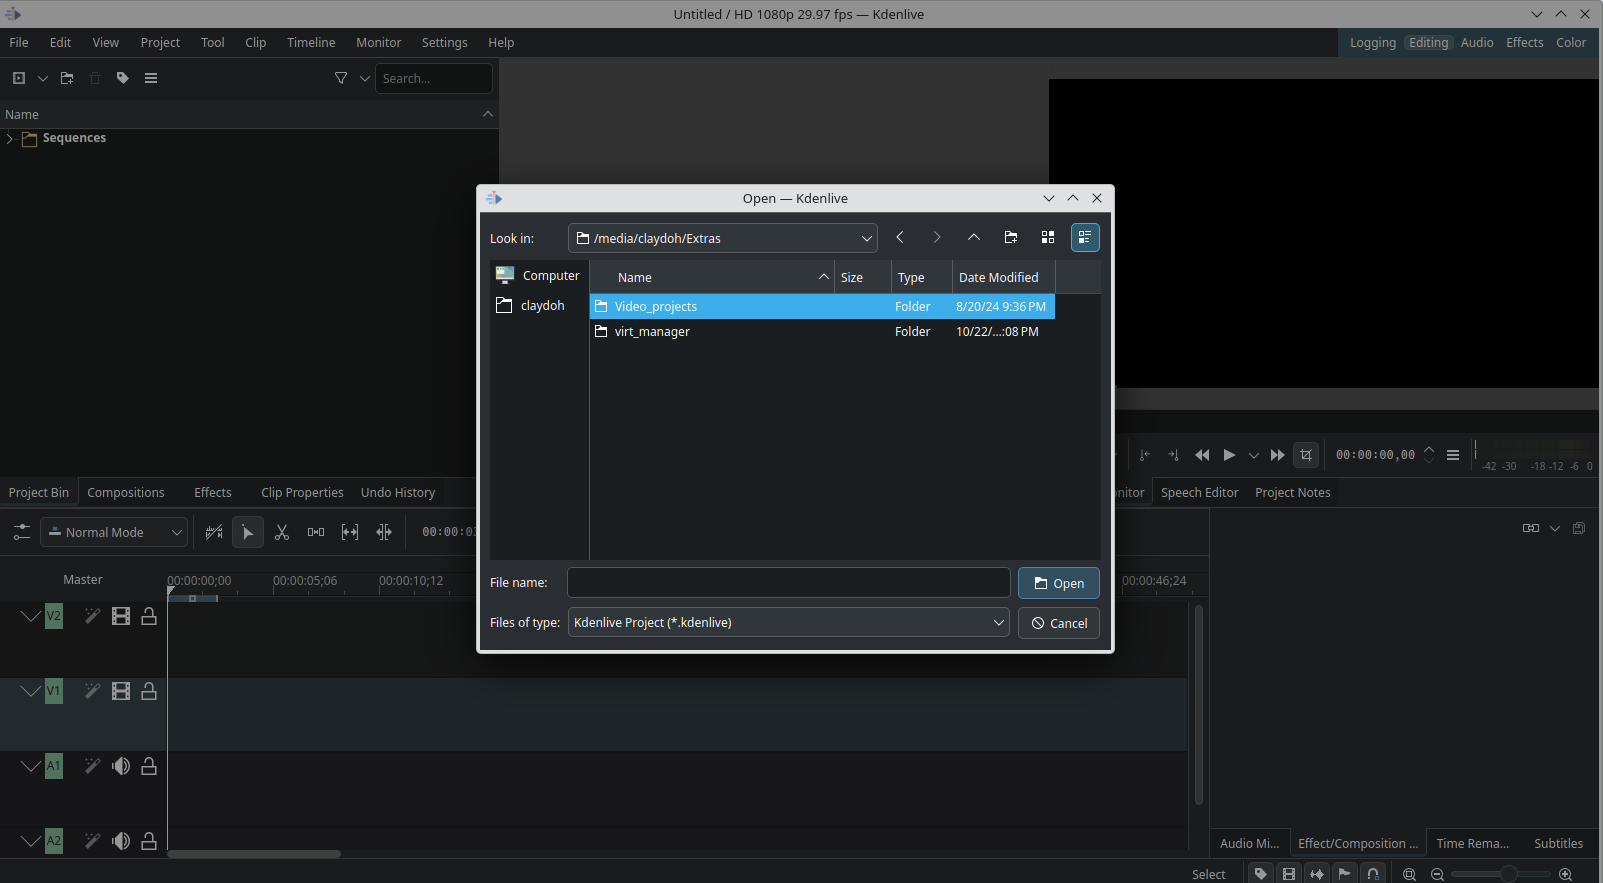Click the split compare icon in effect stack
Image resolution: width=1603 pixels, height=883 pixels.
1531,528
